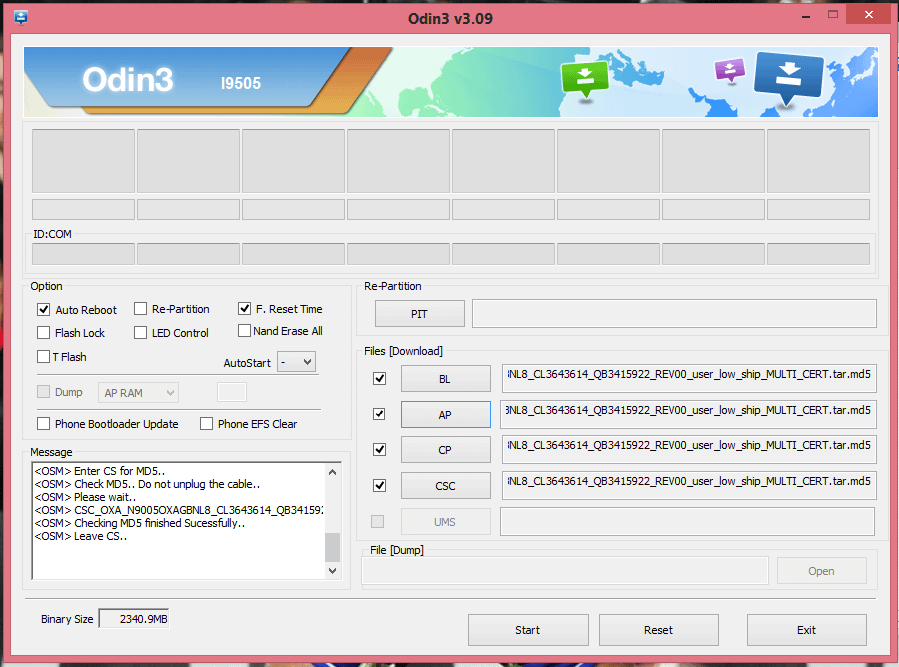Open the AutoStart dropdown

tap(296, 362)
